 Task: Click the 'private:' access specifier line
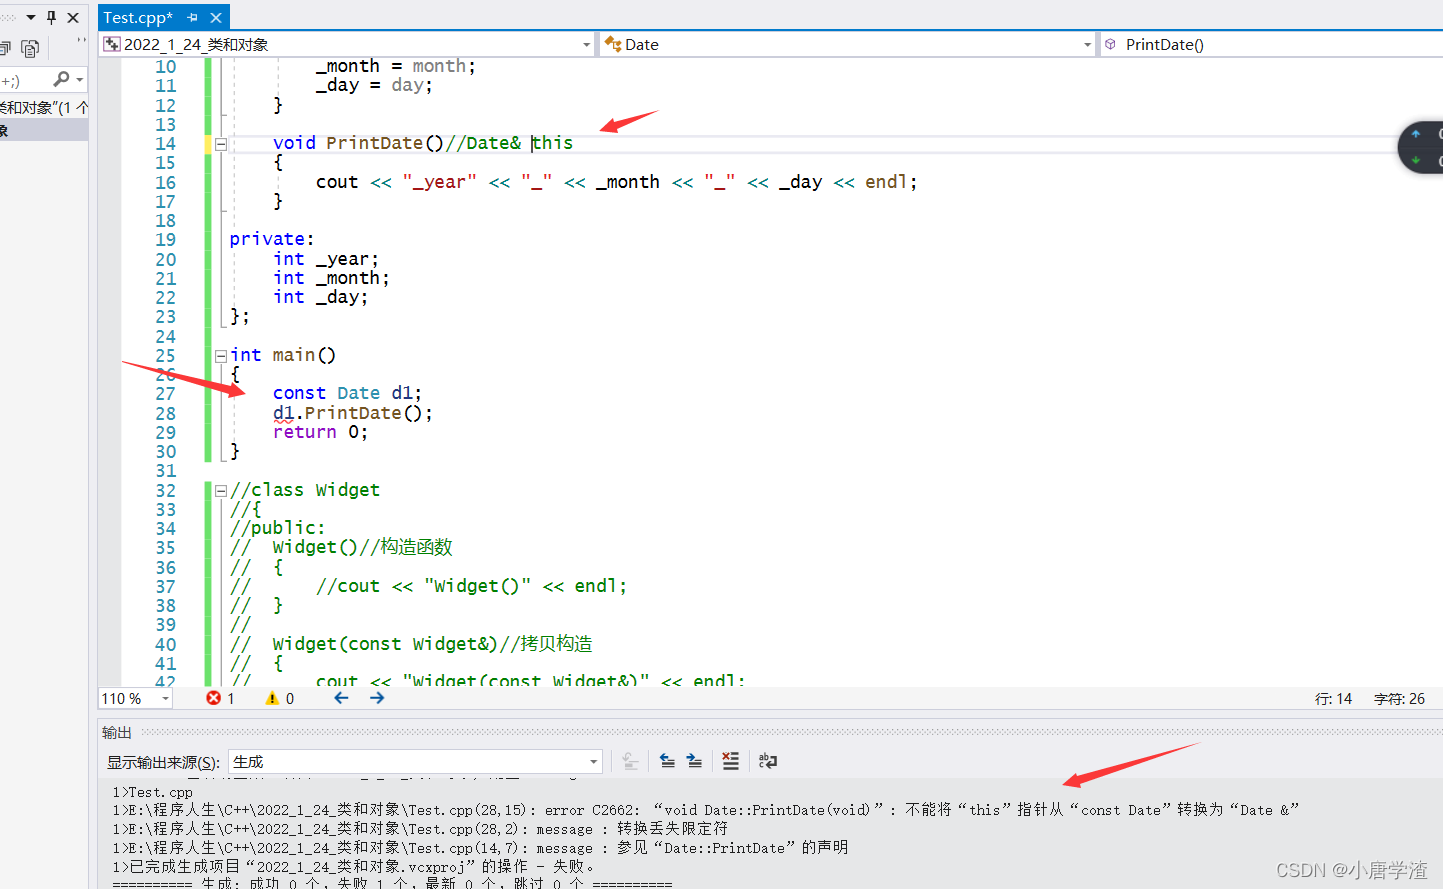[272, 239]
